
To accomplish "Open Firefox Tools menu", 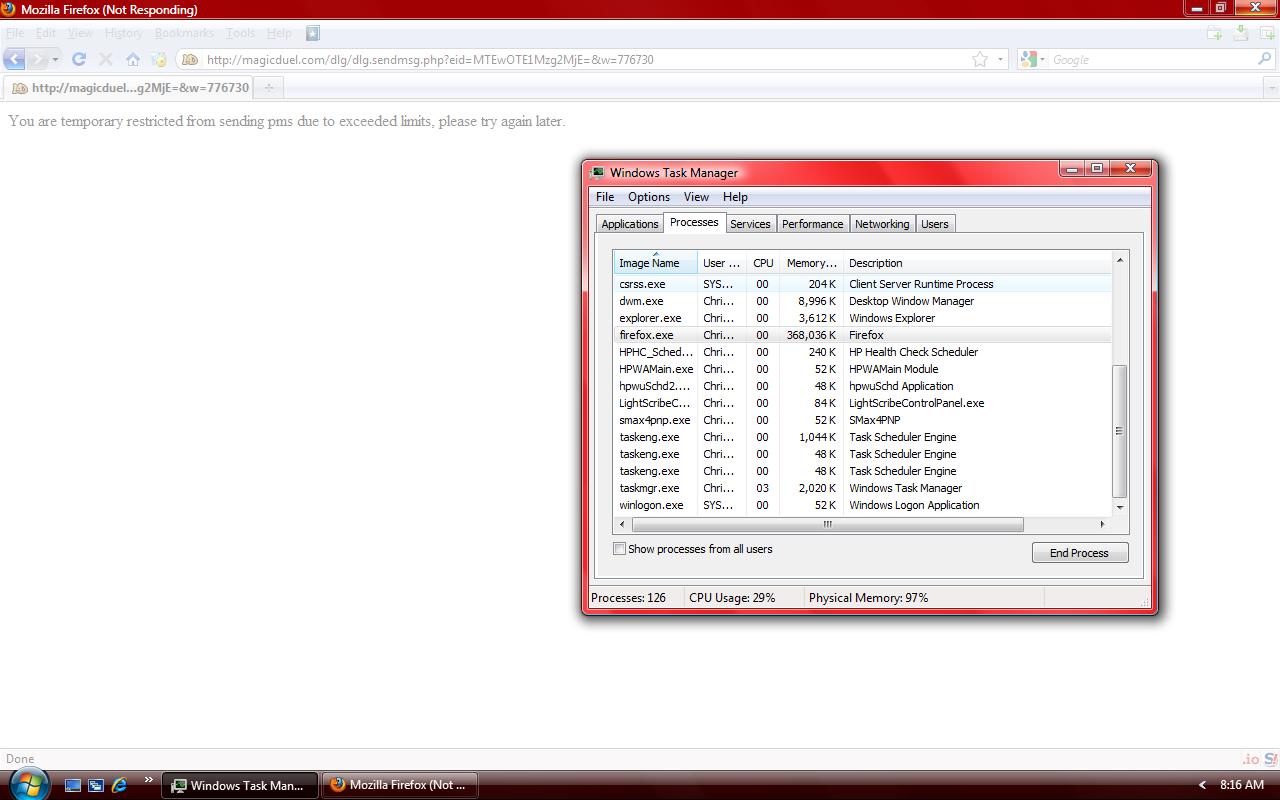I will [x=240, y=33].
